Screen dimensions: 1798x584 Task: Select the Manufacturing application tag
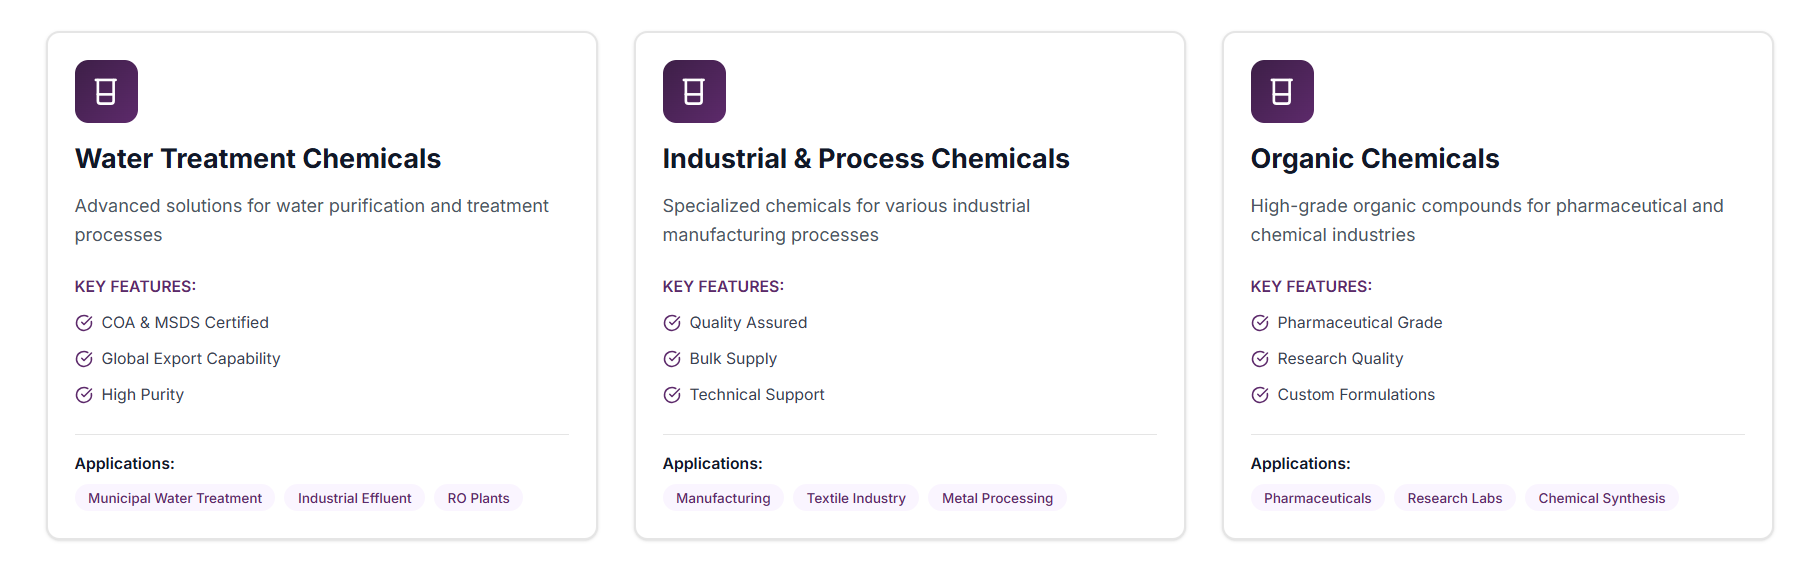coord(723,498)
